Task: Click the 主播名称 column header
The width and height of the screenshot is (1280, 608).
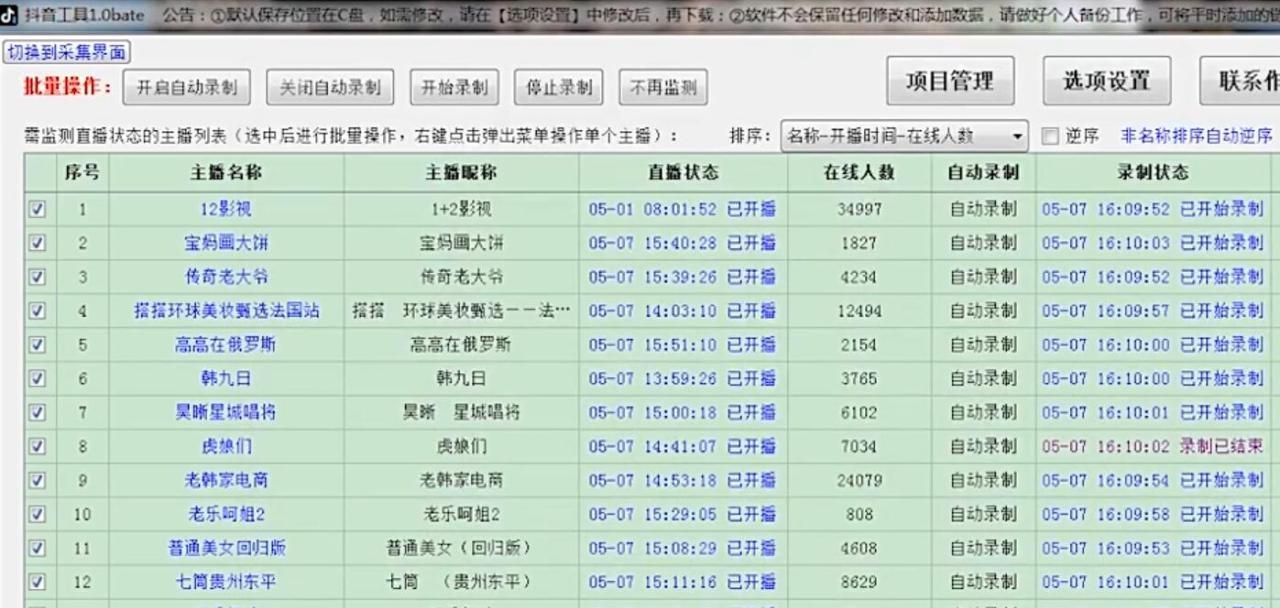Action: pos(226,172)
